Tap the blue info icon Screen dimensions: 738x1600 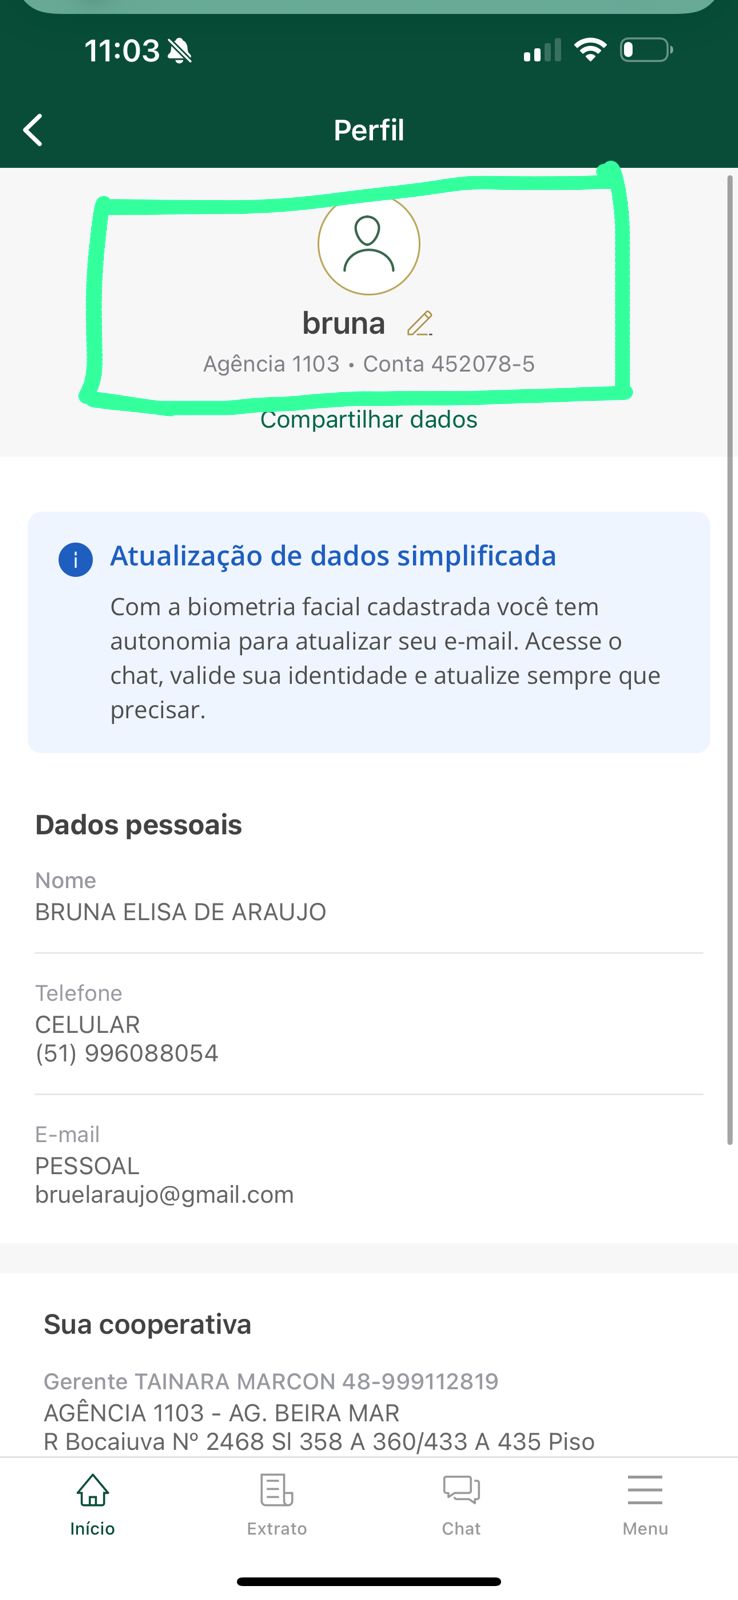click(76, 559)
